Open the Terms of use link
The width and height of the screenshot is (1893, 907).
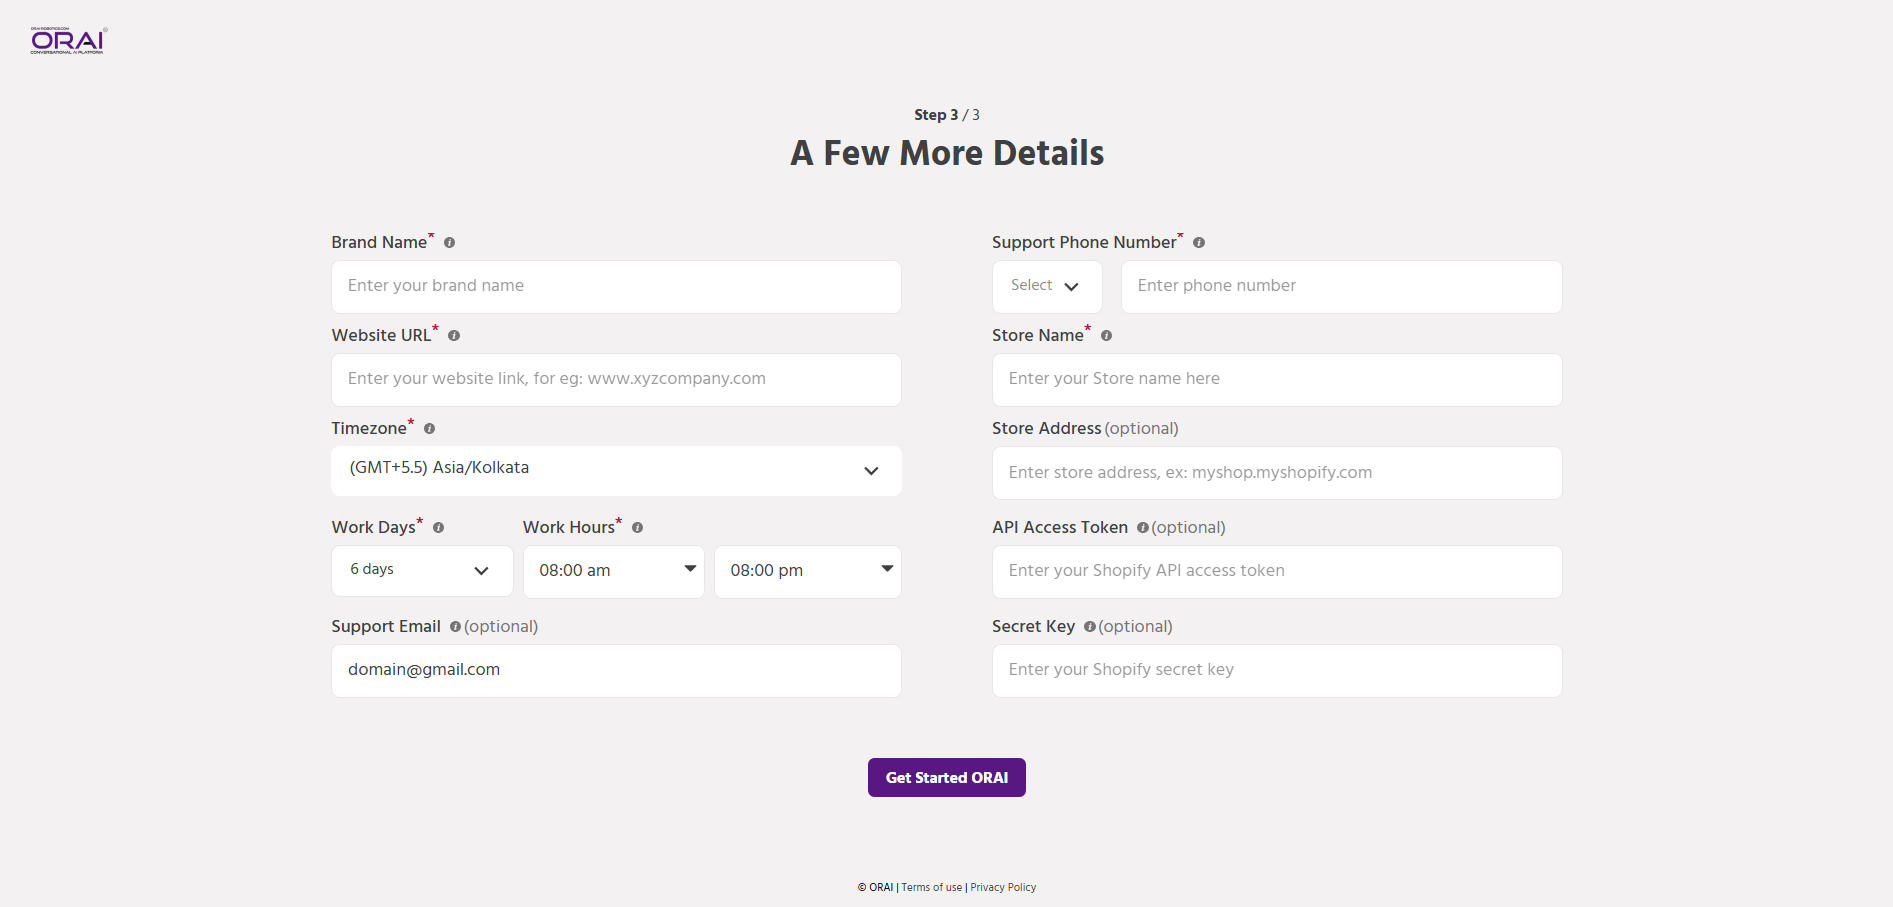pos(931,887)
